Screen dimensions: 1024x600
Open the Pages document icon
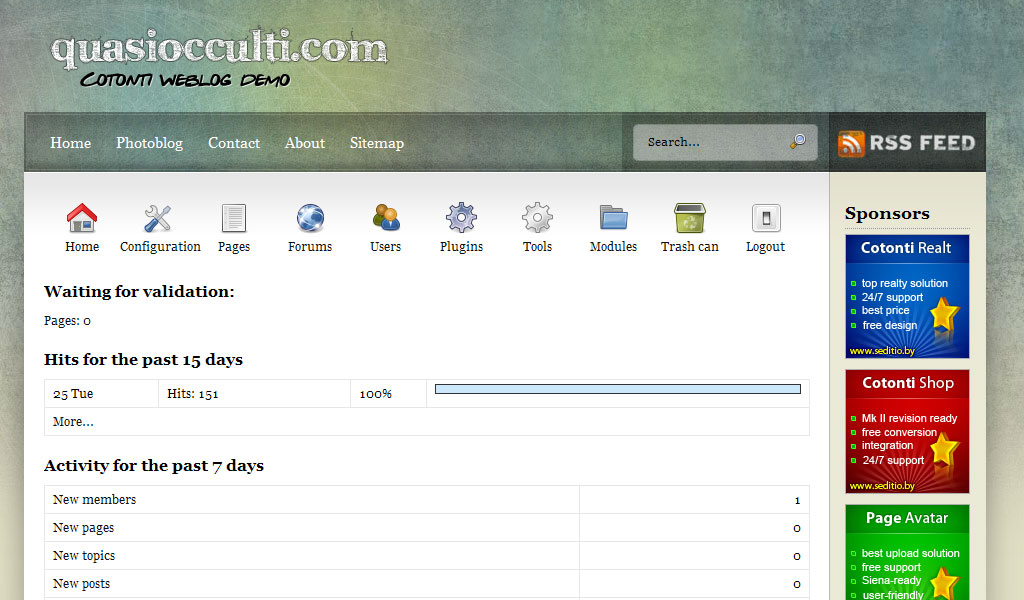(234, 218)
